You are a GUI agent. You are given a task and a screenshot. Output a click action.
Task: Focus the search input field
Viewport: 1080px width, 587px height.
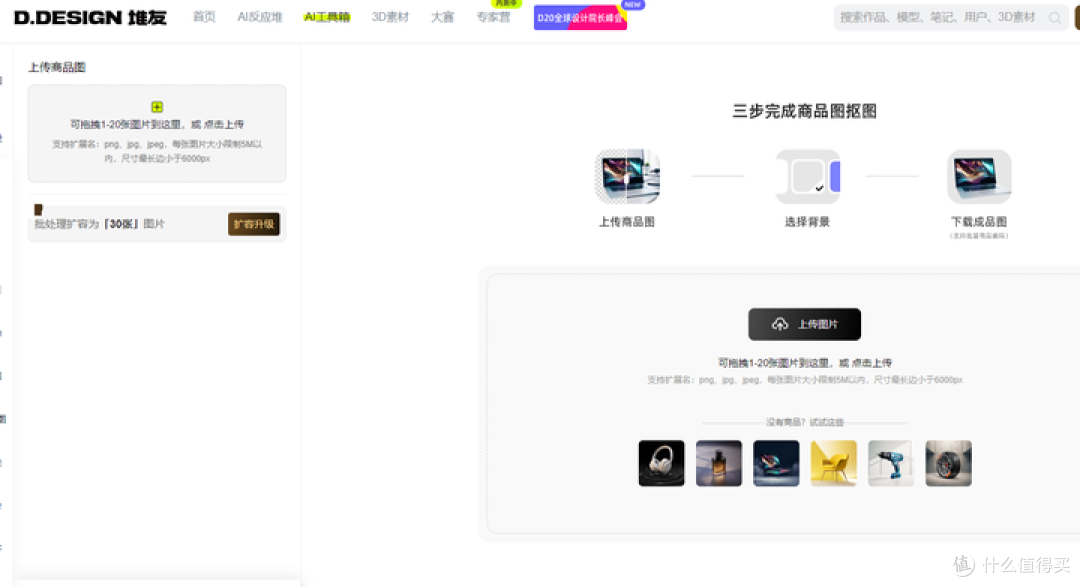940,18
